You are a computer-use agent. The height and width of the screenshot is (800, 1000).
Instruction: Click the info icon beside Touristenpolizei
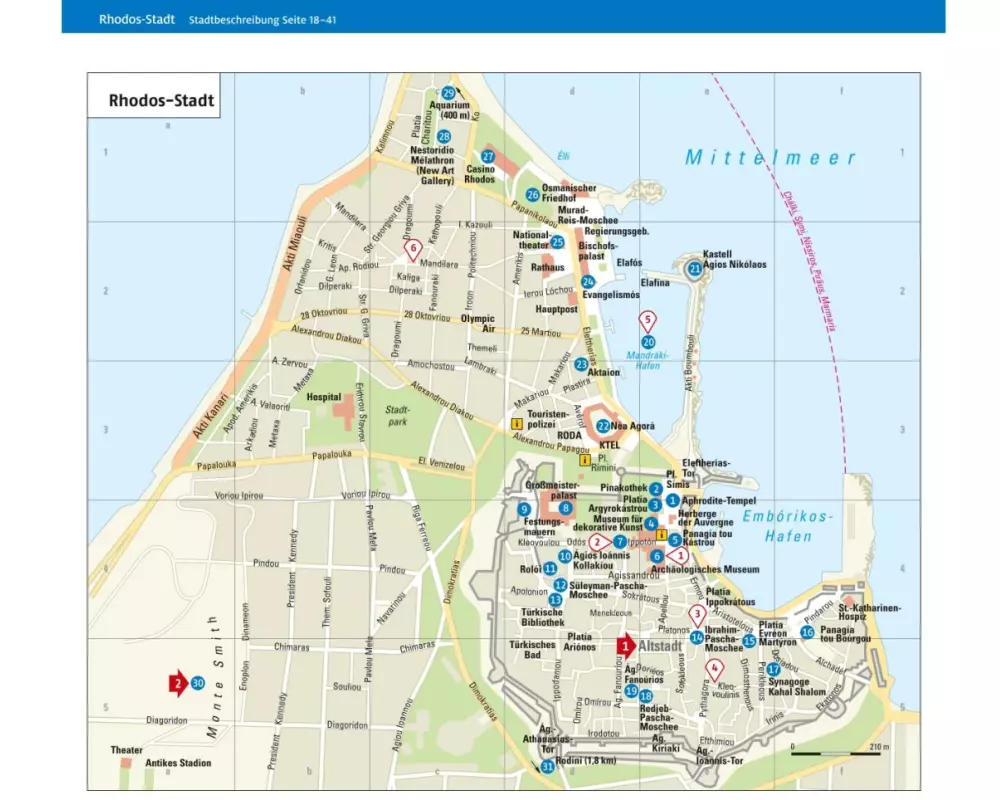pos(517,424)
